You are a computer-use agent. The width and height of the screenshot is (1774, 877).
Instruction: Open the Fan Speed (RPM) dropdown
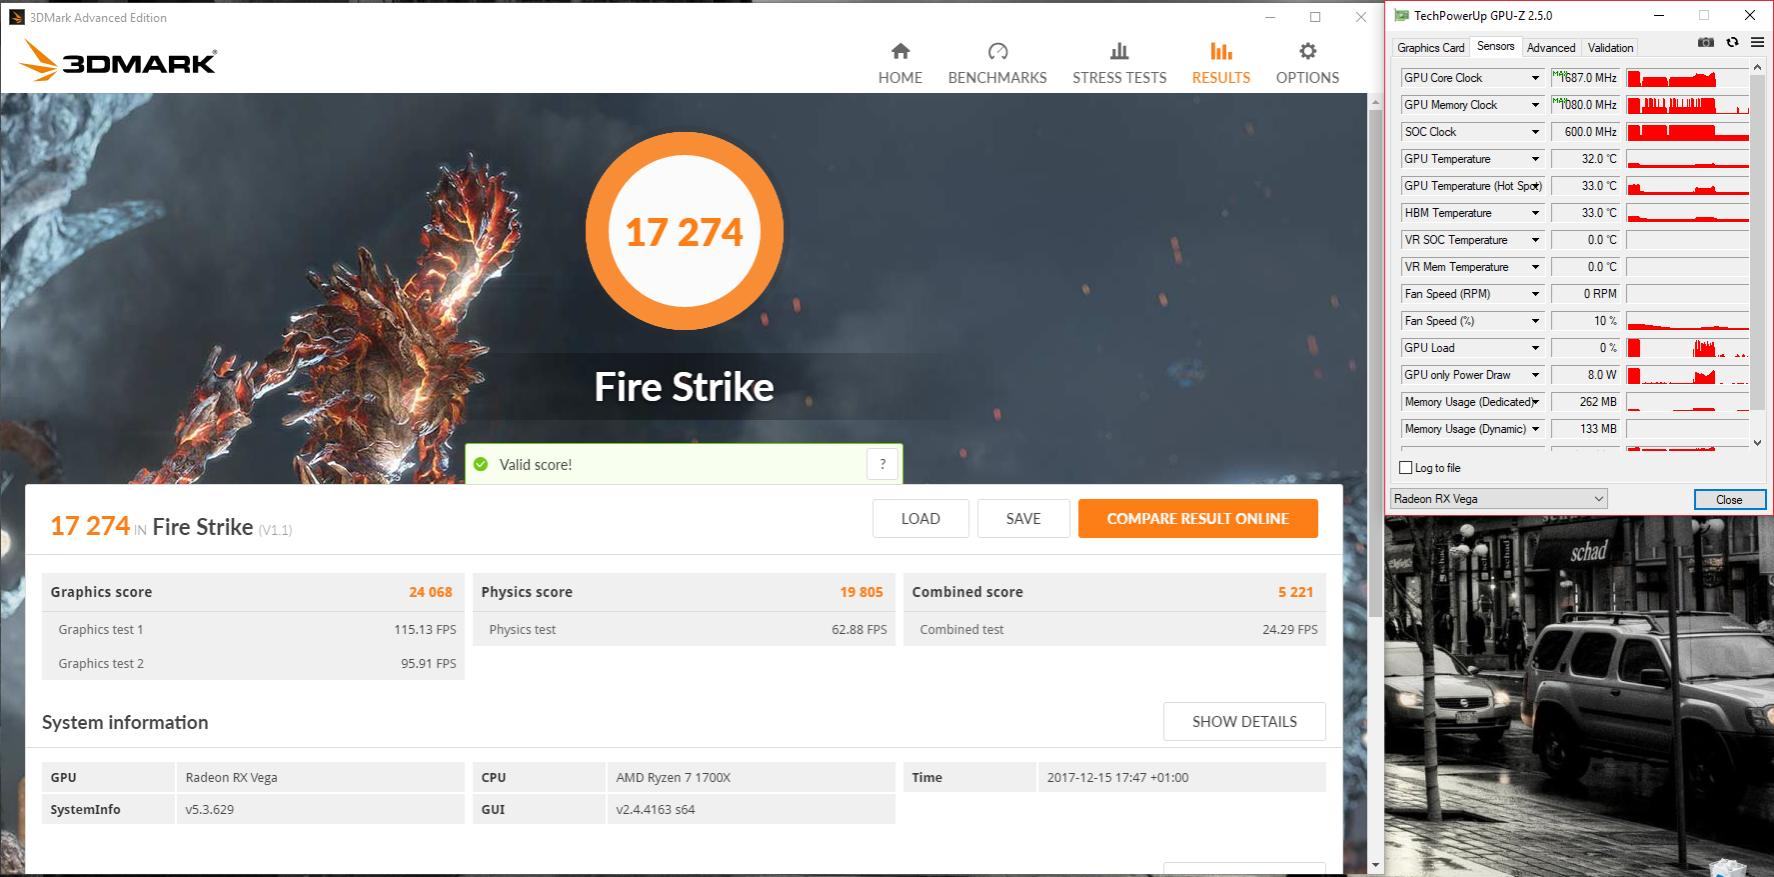coord(1535,294)
